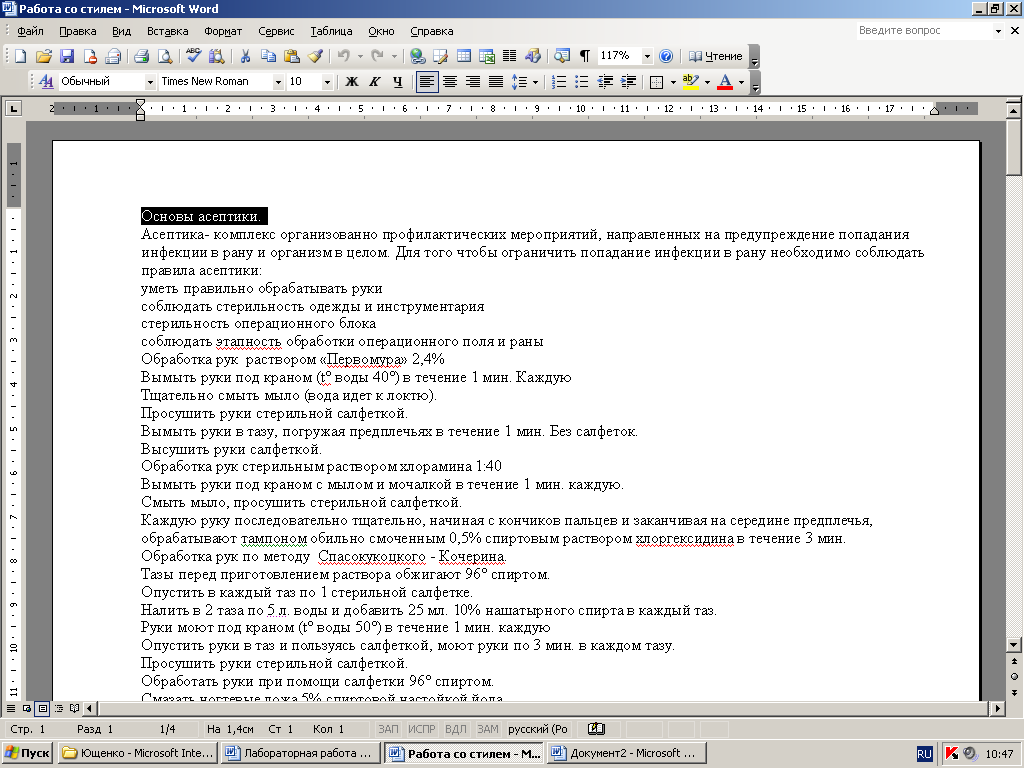The height and width of the screenshot is (768, 1024).
Task: Open the Document Map icon
Action: pyautogui.click(x=562, y=56)
